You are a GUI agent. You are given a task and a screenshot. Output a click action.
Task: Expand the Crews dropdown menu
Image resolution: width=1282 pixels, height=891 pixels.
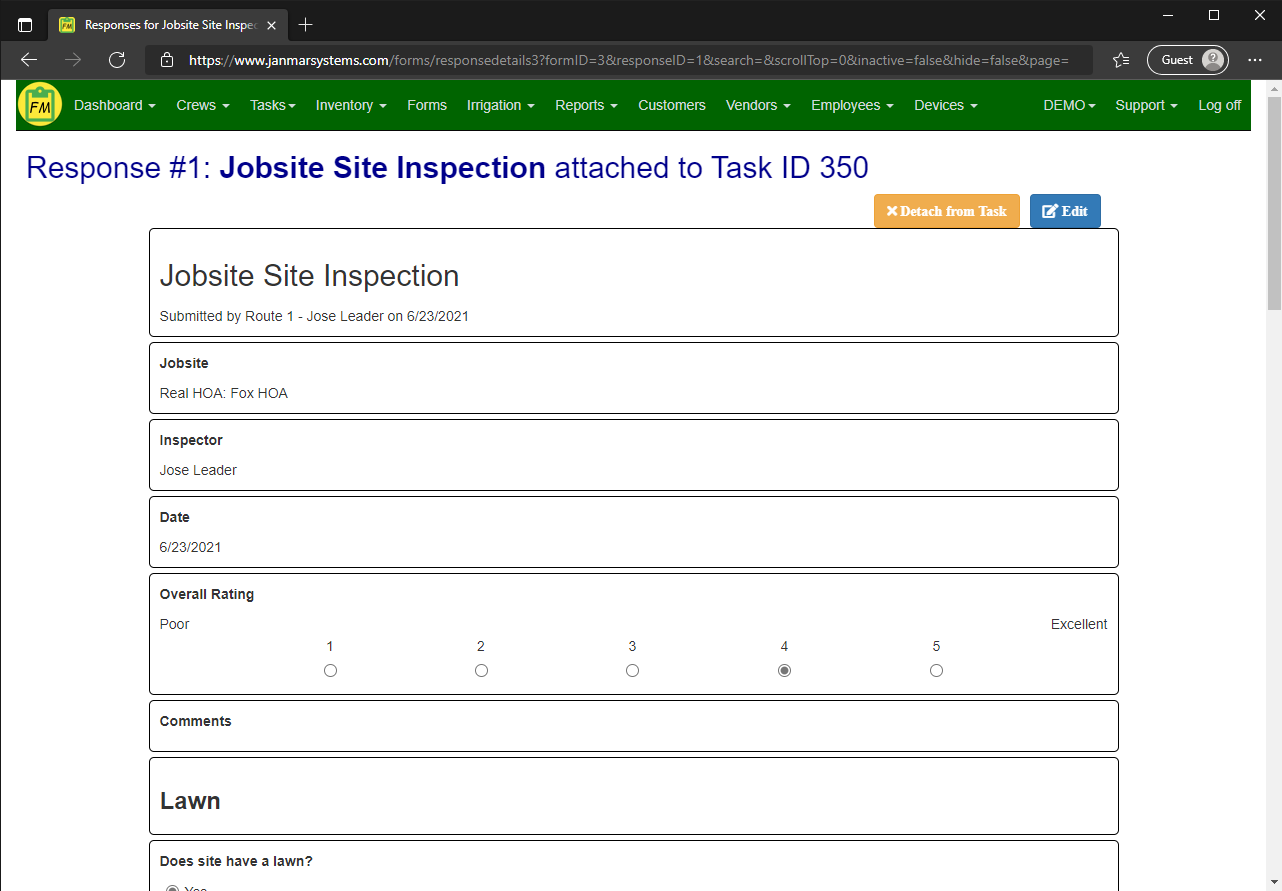click(x=203, y=105)
